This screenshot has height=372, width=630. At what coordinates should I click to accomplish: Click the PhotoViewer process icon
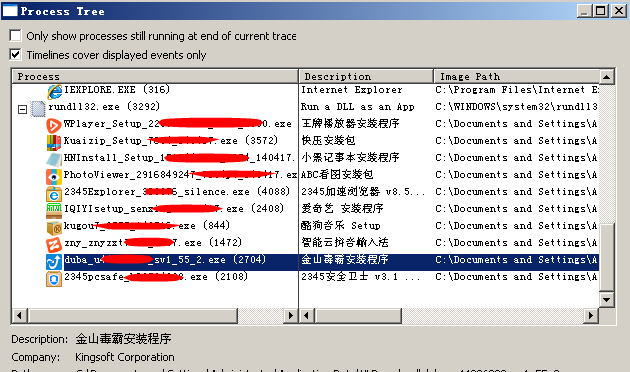(x=54, y=176)
